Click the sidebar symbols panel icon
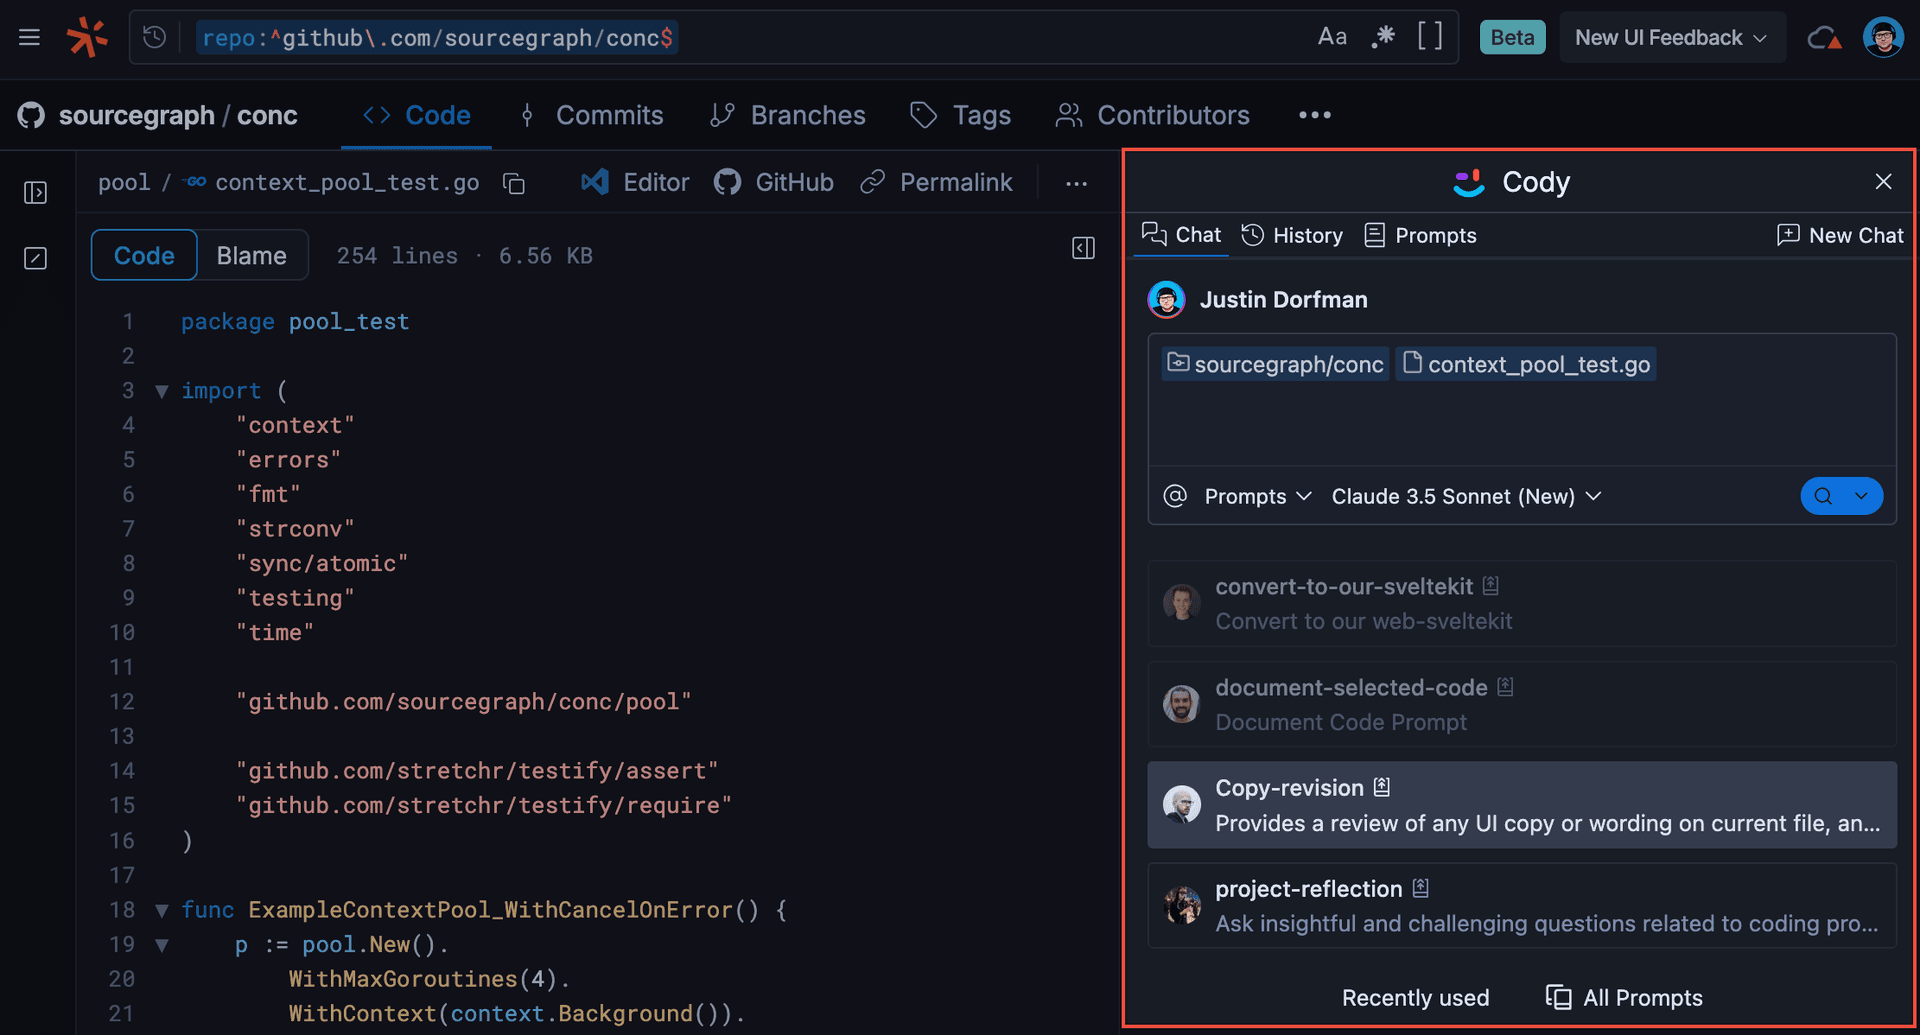The width and height of the screenshot is (1920, 1035). (x=36, y=258)
